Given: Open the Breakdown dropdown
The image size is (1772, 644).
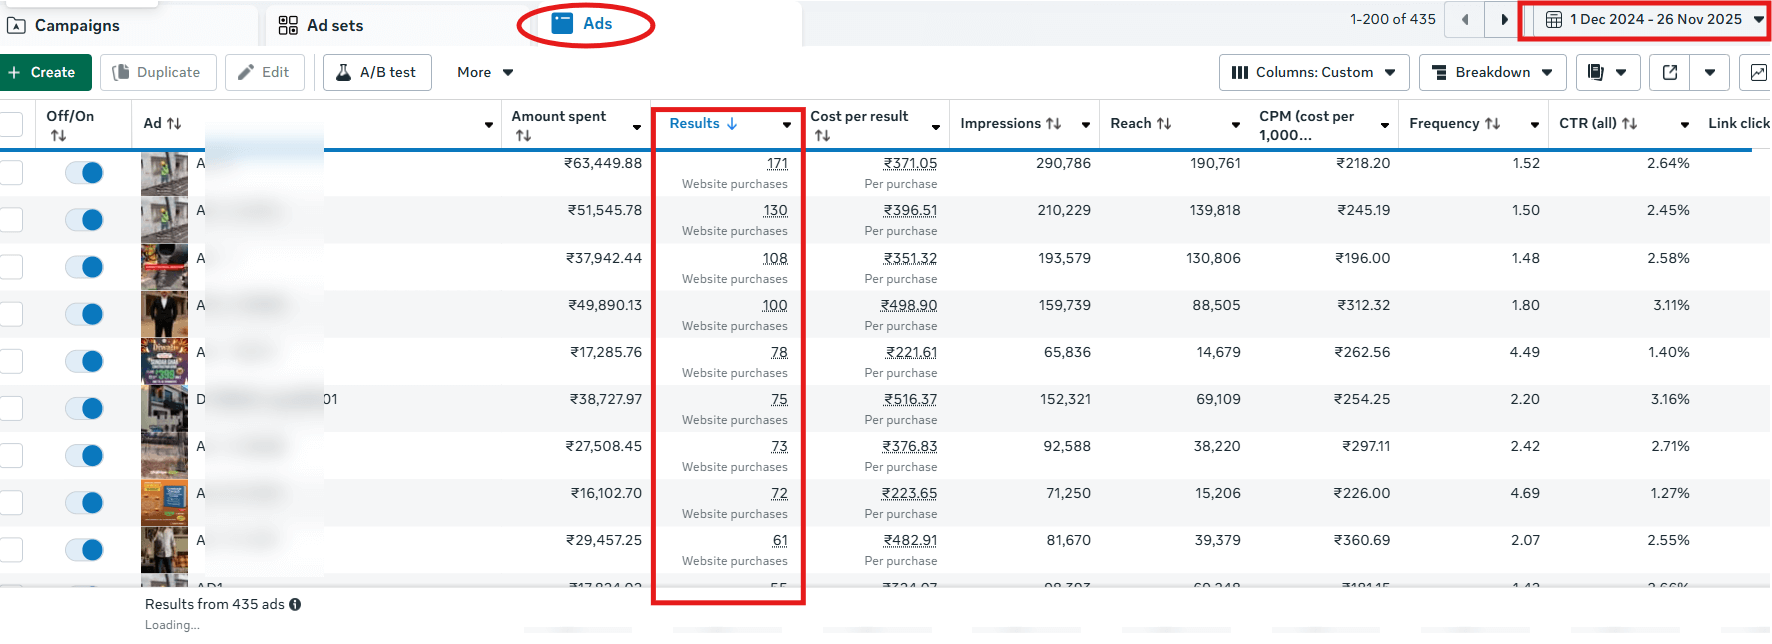Looking at the screenshot, I should coord(1492,72).
